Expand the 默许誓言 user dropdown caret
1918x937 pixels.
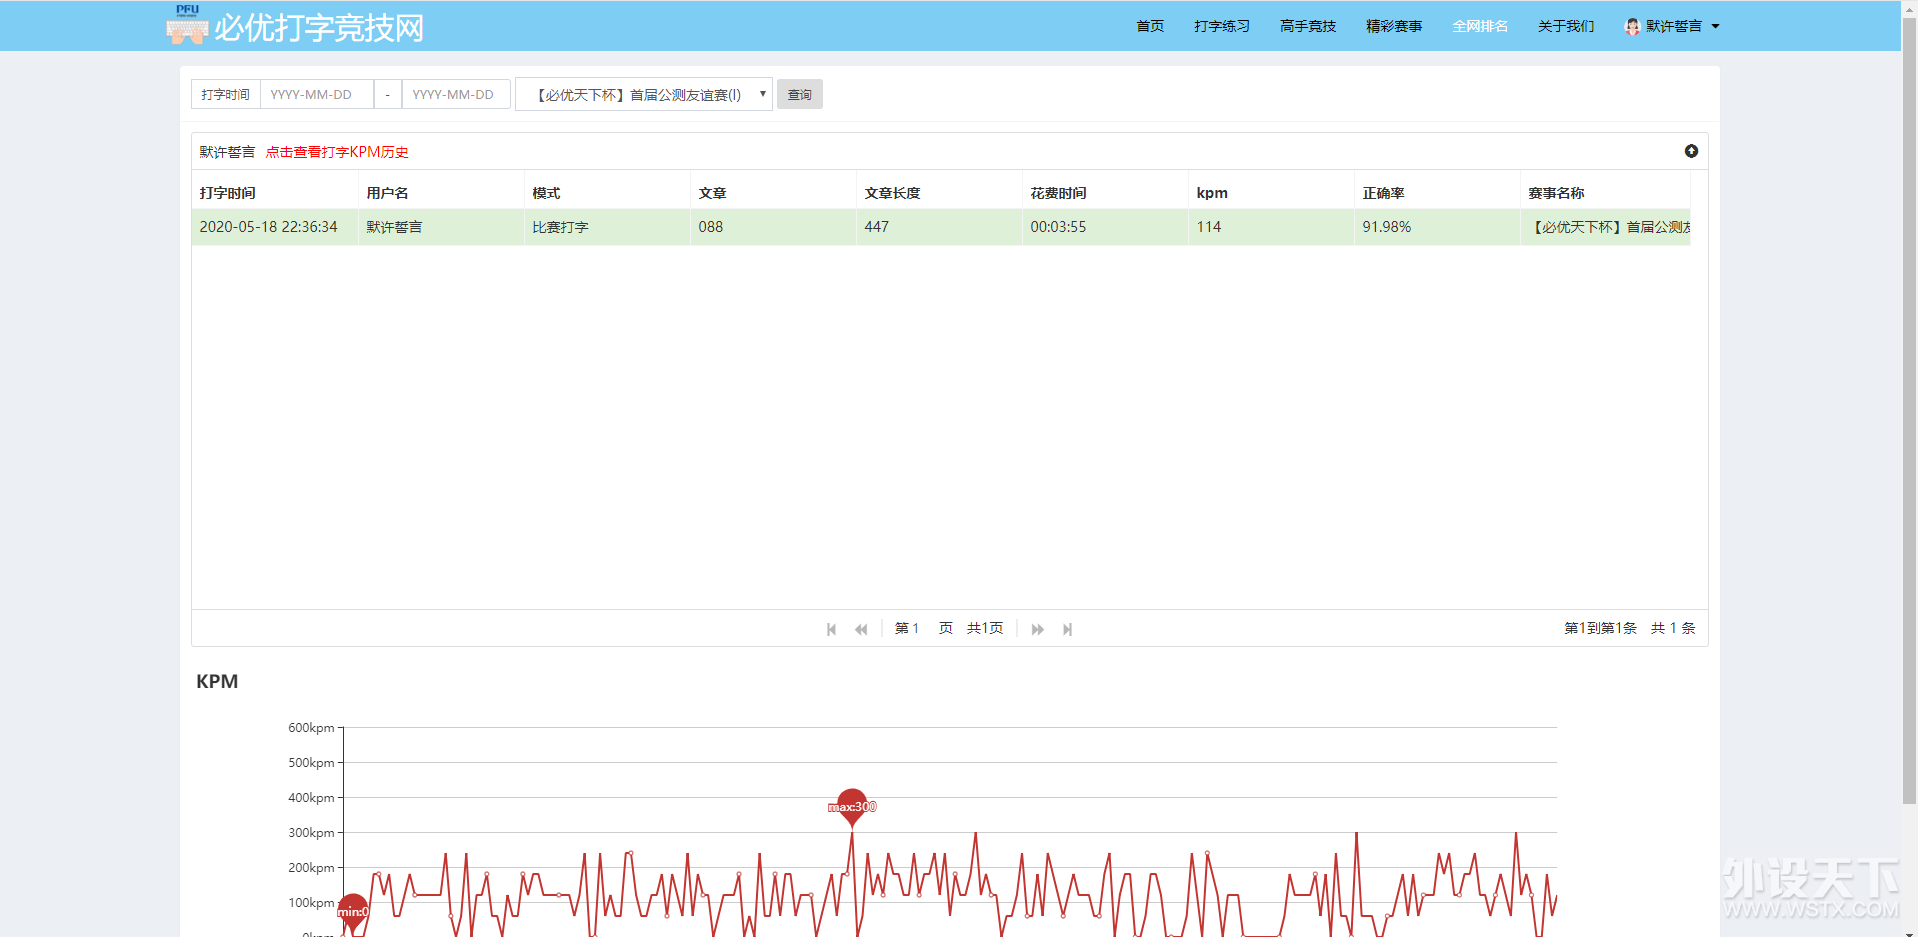(x=1716, y=27)
